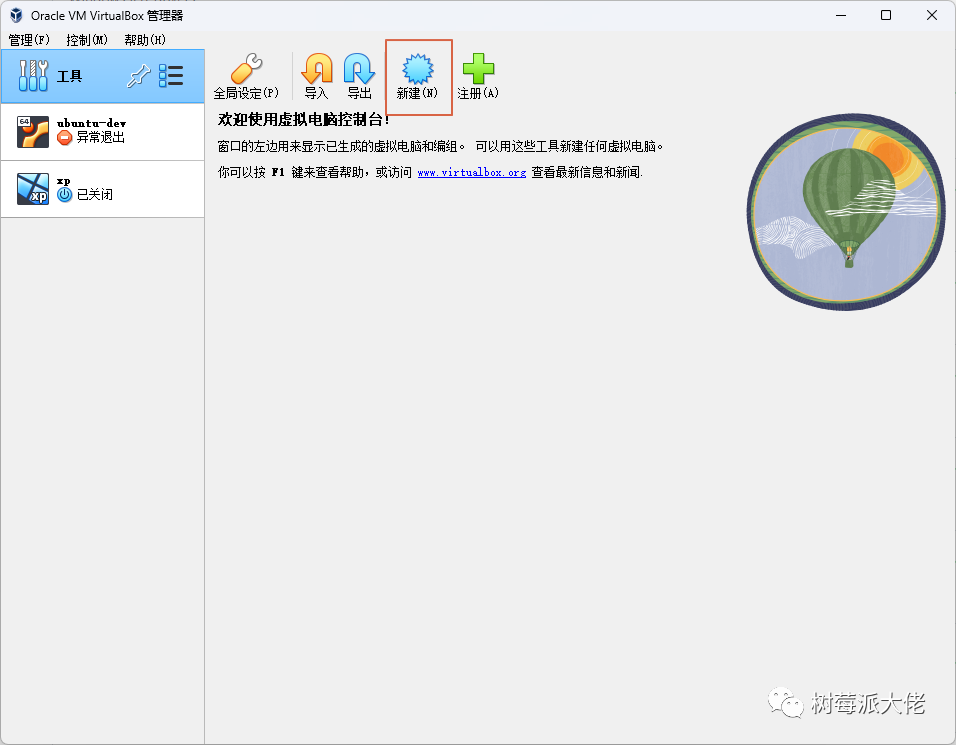Click the xp OS icon
Screen dimensions: 956x745
[x=32, y=189]
